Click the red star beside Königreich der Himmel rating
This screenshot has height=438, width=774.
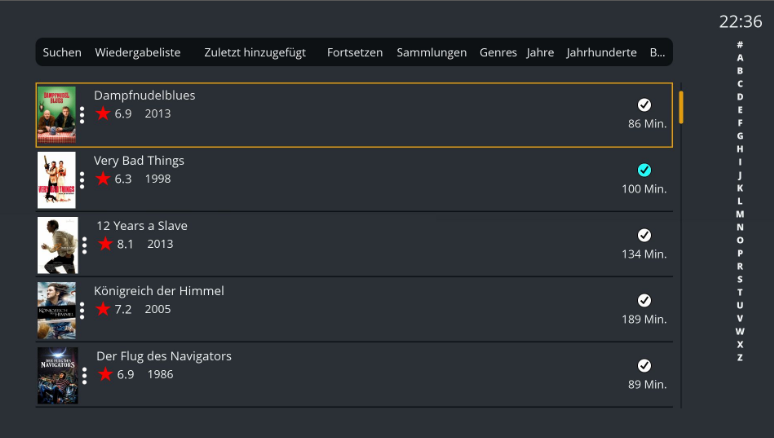103,309
